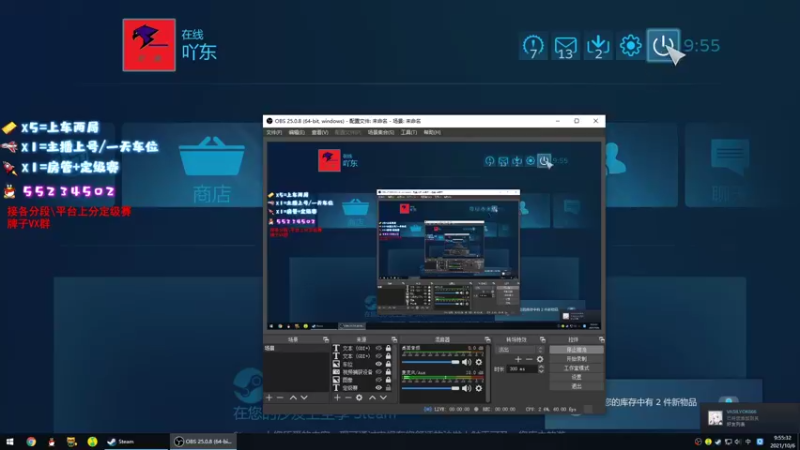Screen dimensions: 800x450
Task: Add transition with plus icon
Action: coord(518,359)
